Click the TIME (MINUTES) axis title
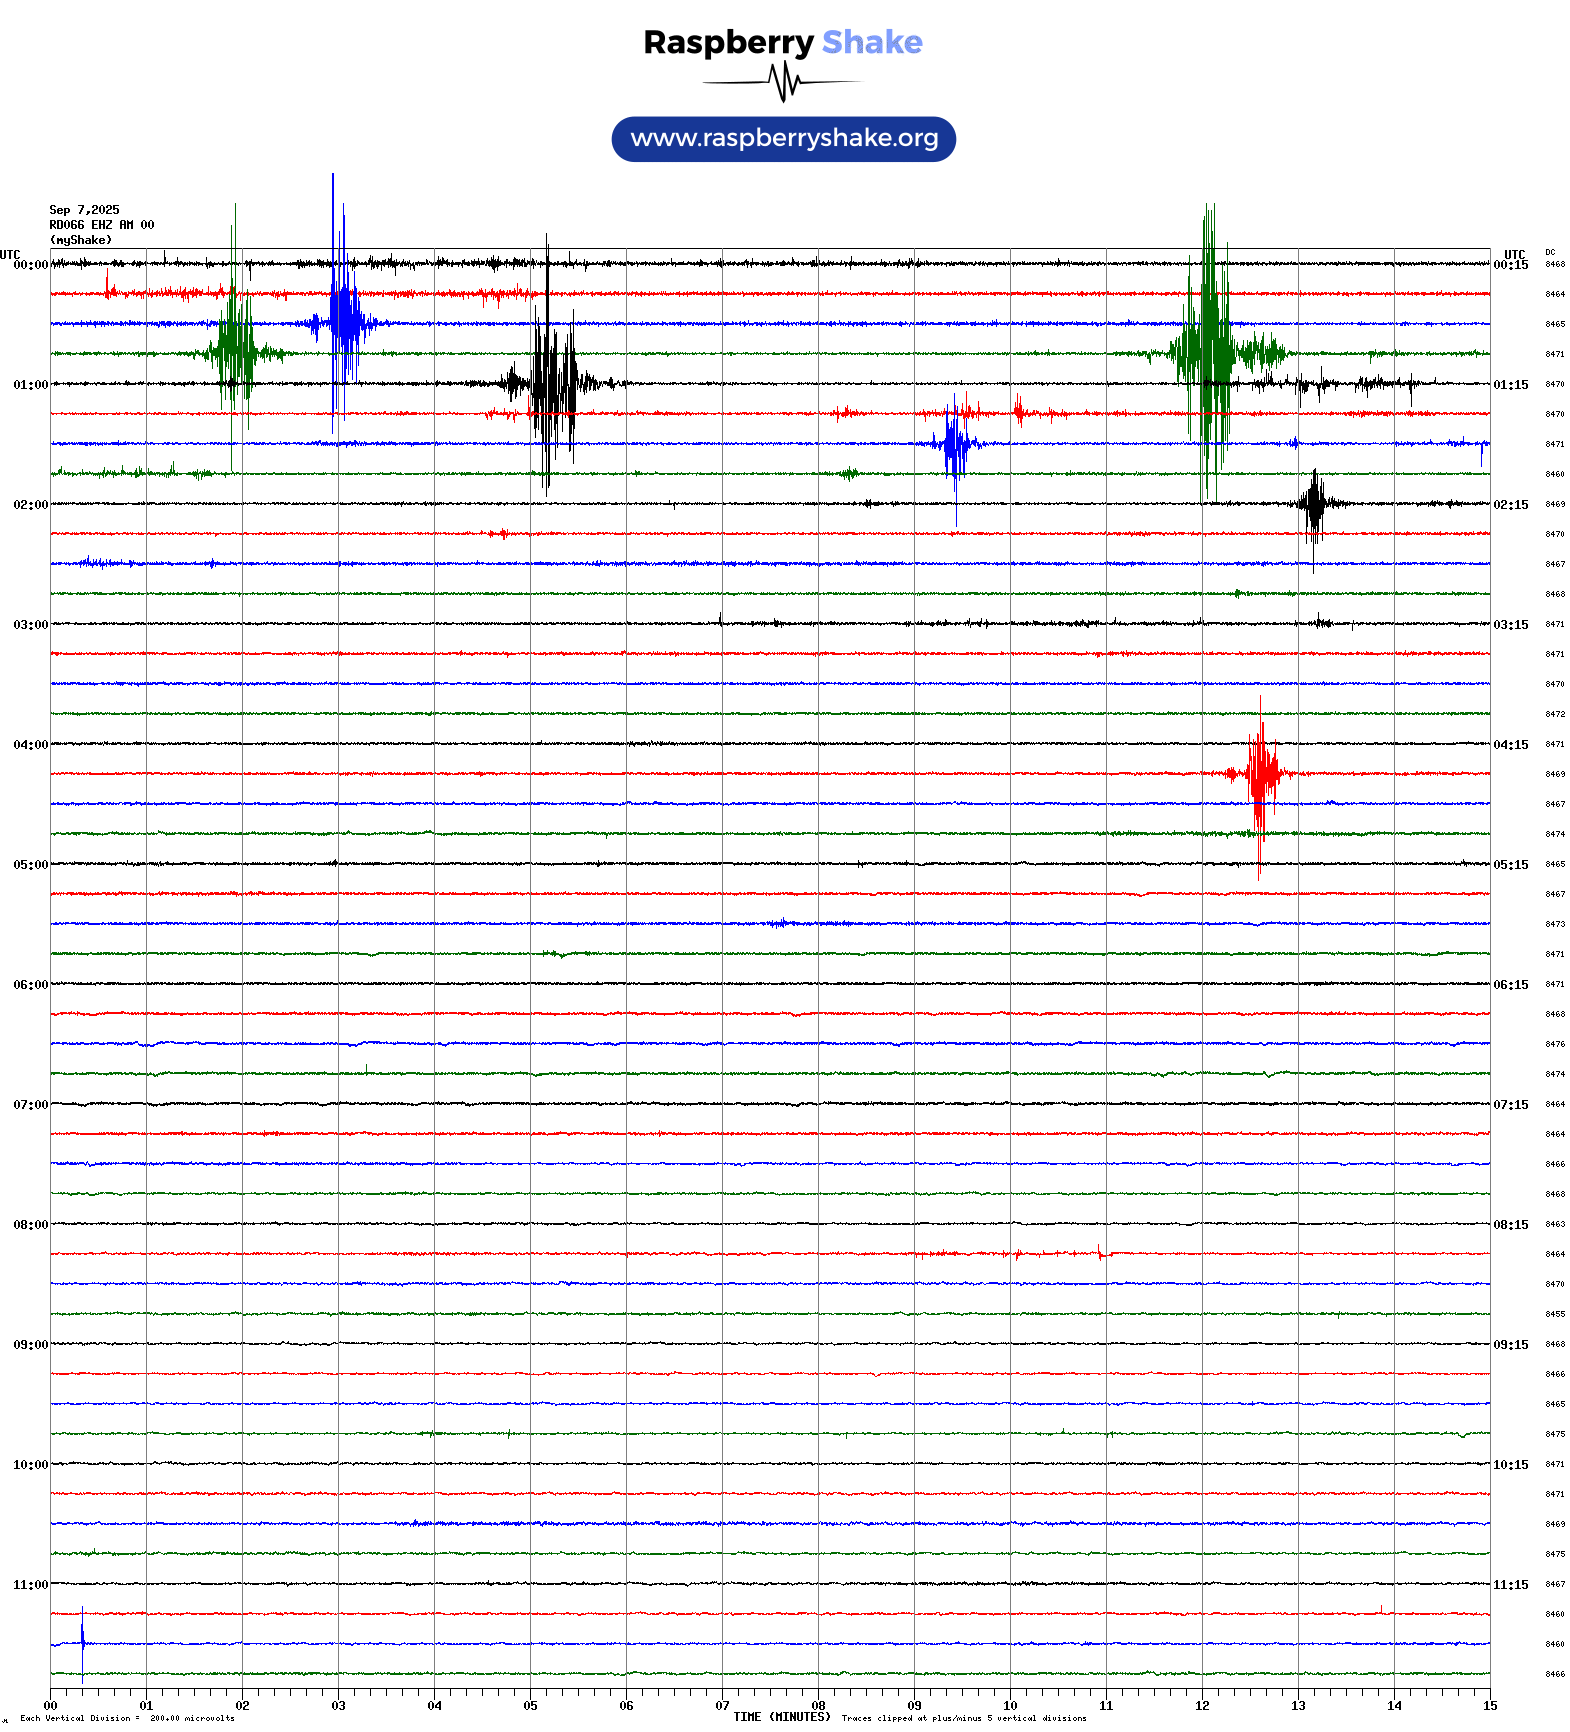The width and height of the screenshot is (1570, 1732). pos(781,1717)
